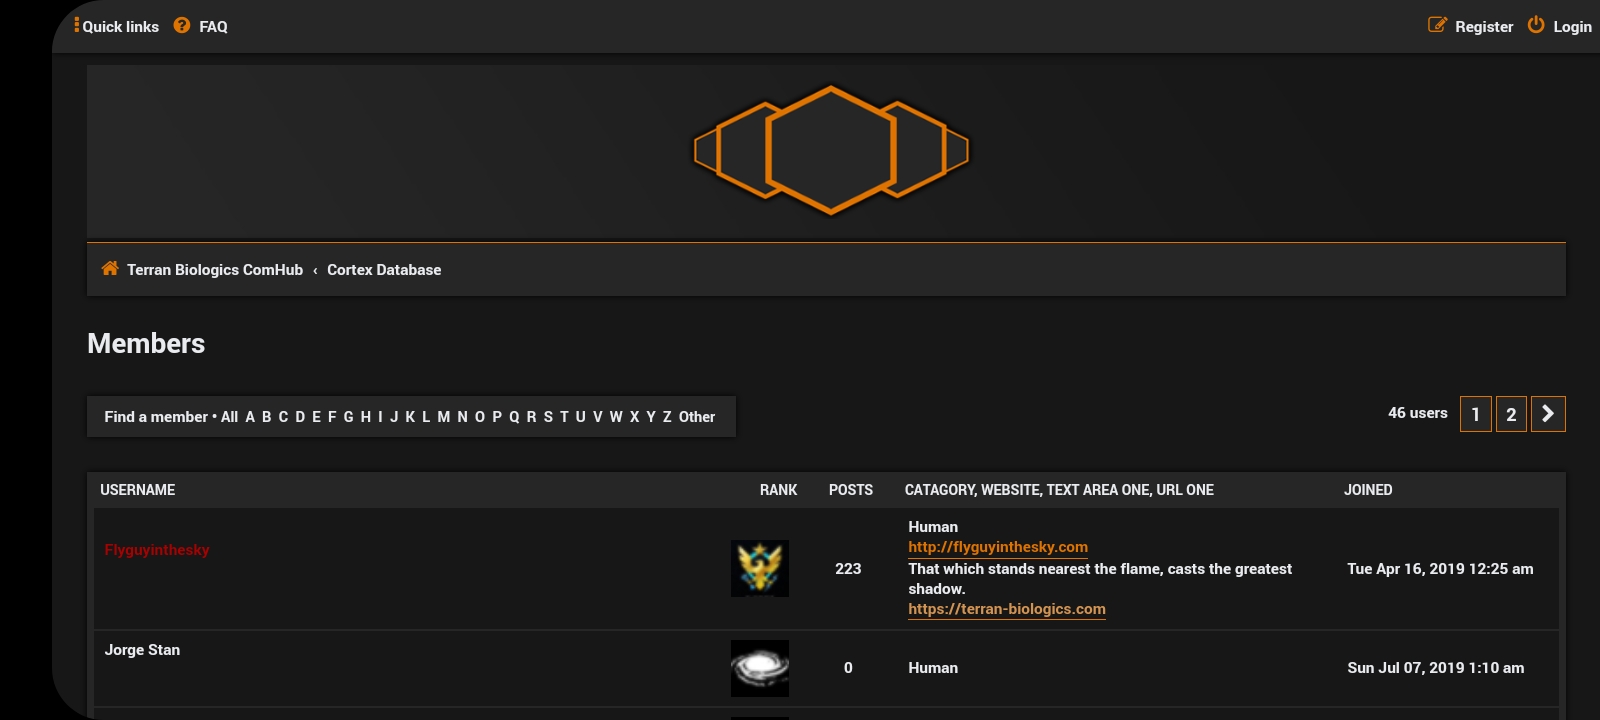Image resolution: width=1600 pixels, height=720 pixels.
Task: Sort member list by Joined date
Action: click(1367, 490)
